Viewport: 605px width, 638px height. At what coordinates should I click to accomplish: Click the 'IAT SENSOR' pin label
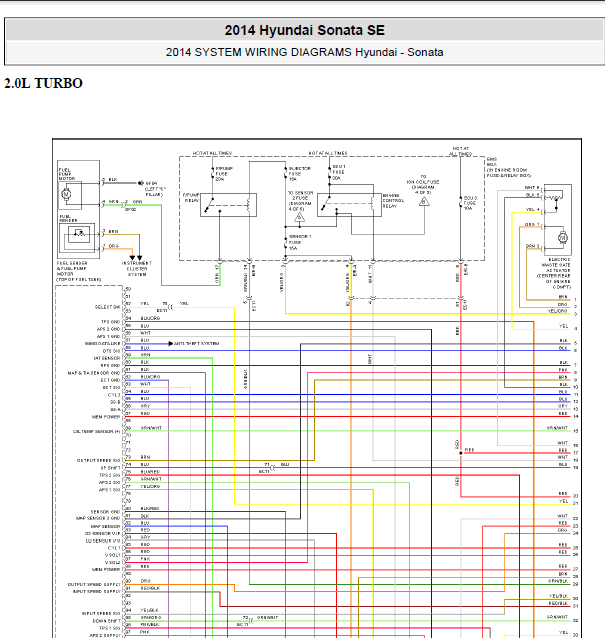pos(107,358)
